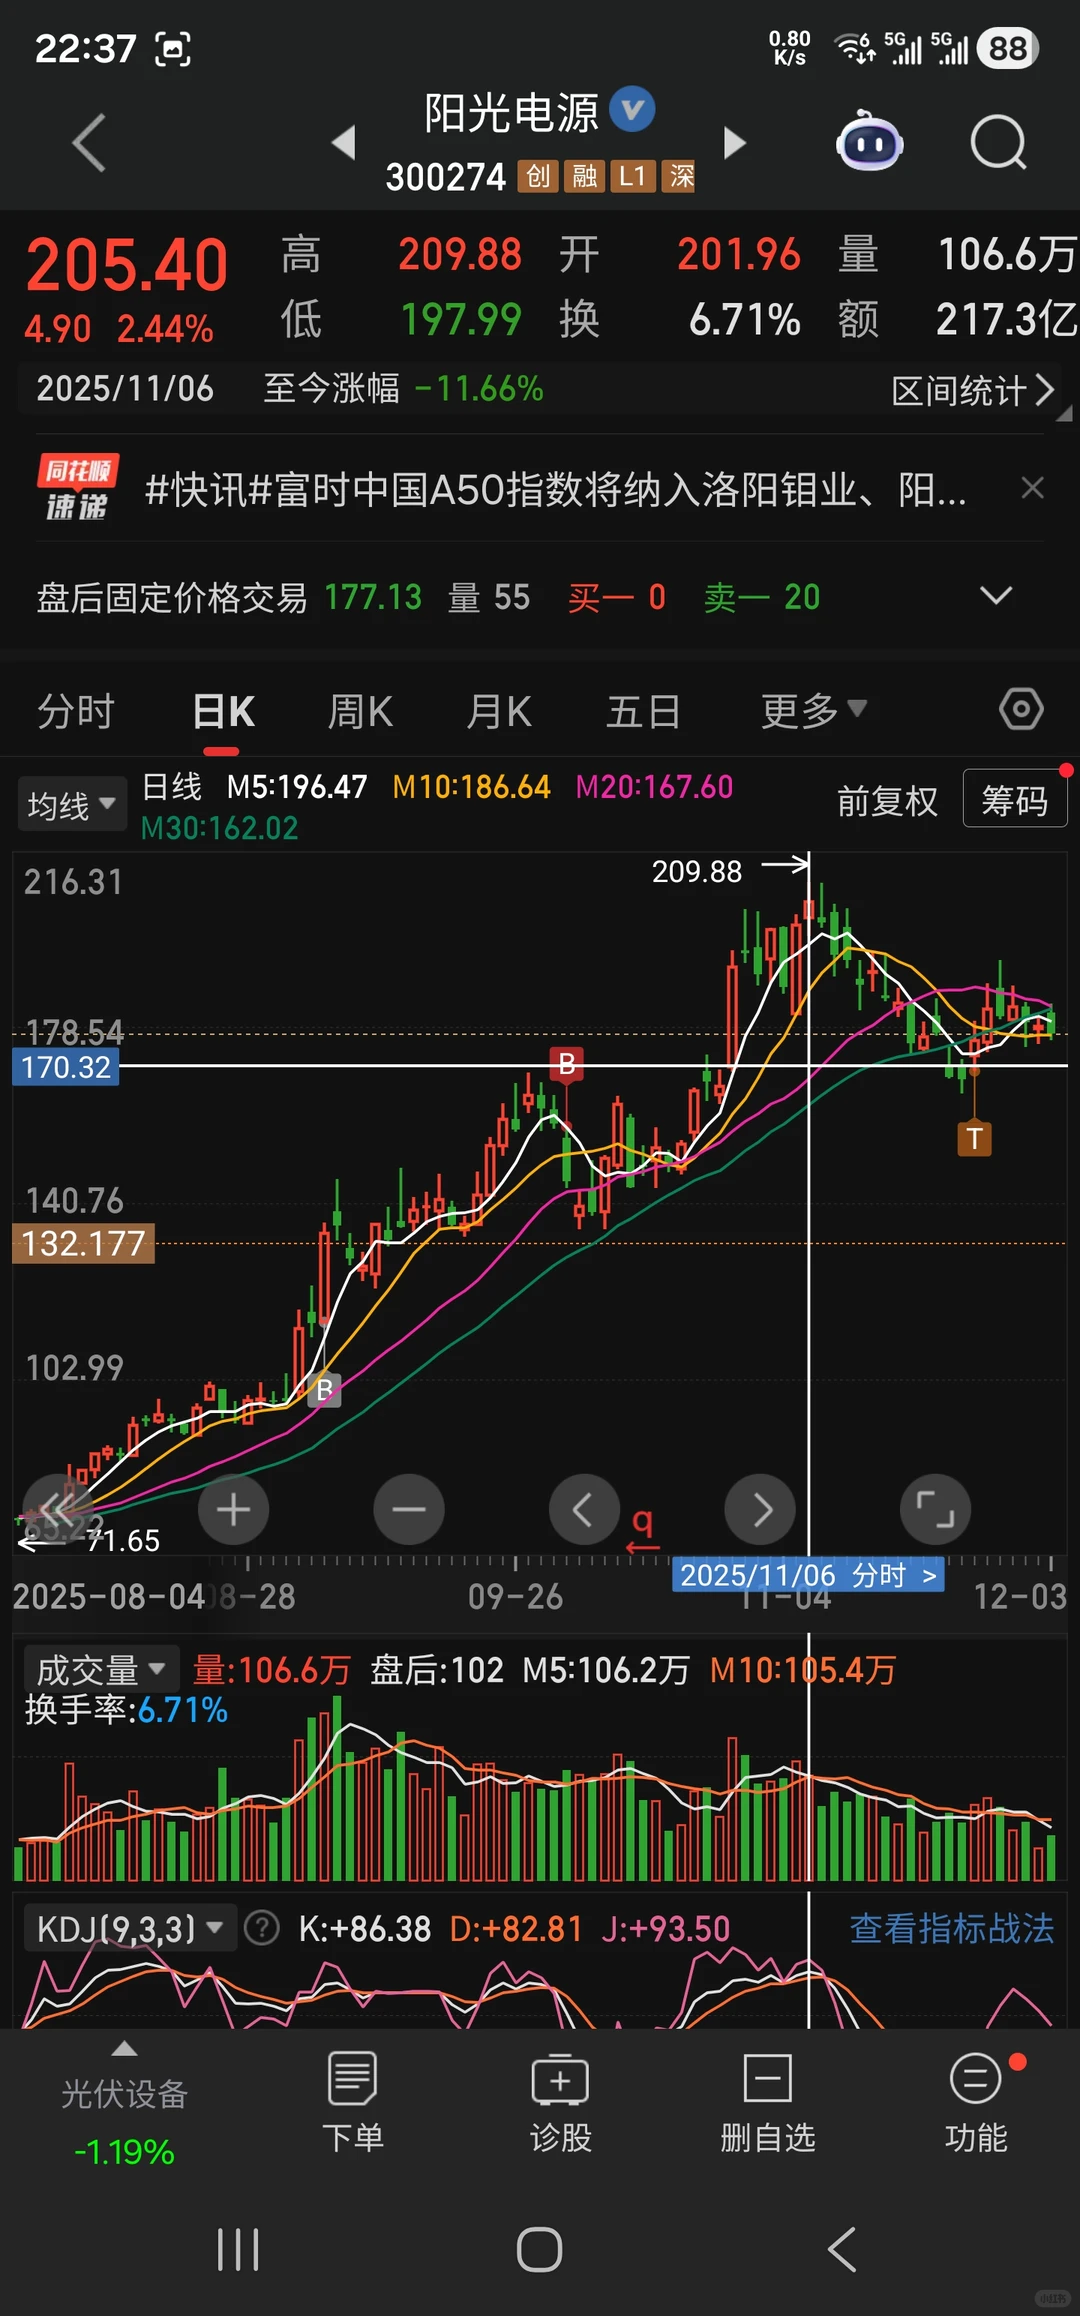Open the 更多 more periods dropdown

813,711
